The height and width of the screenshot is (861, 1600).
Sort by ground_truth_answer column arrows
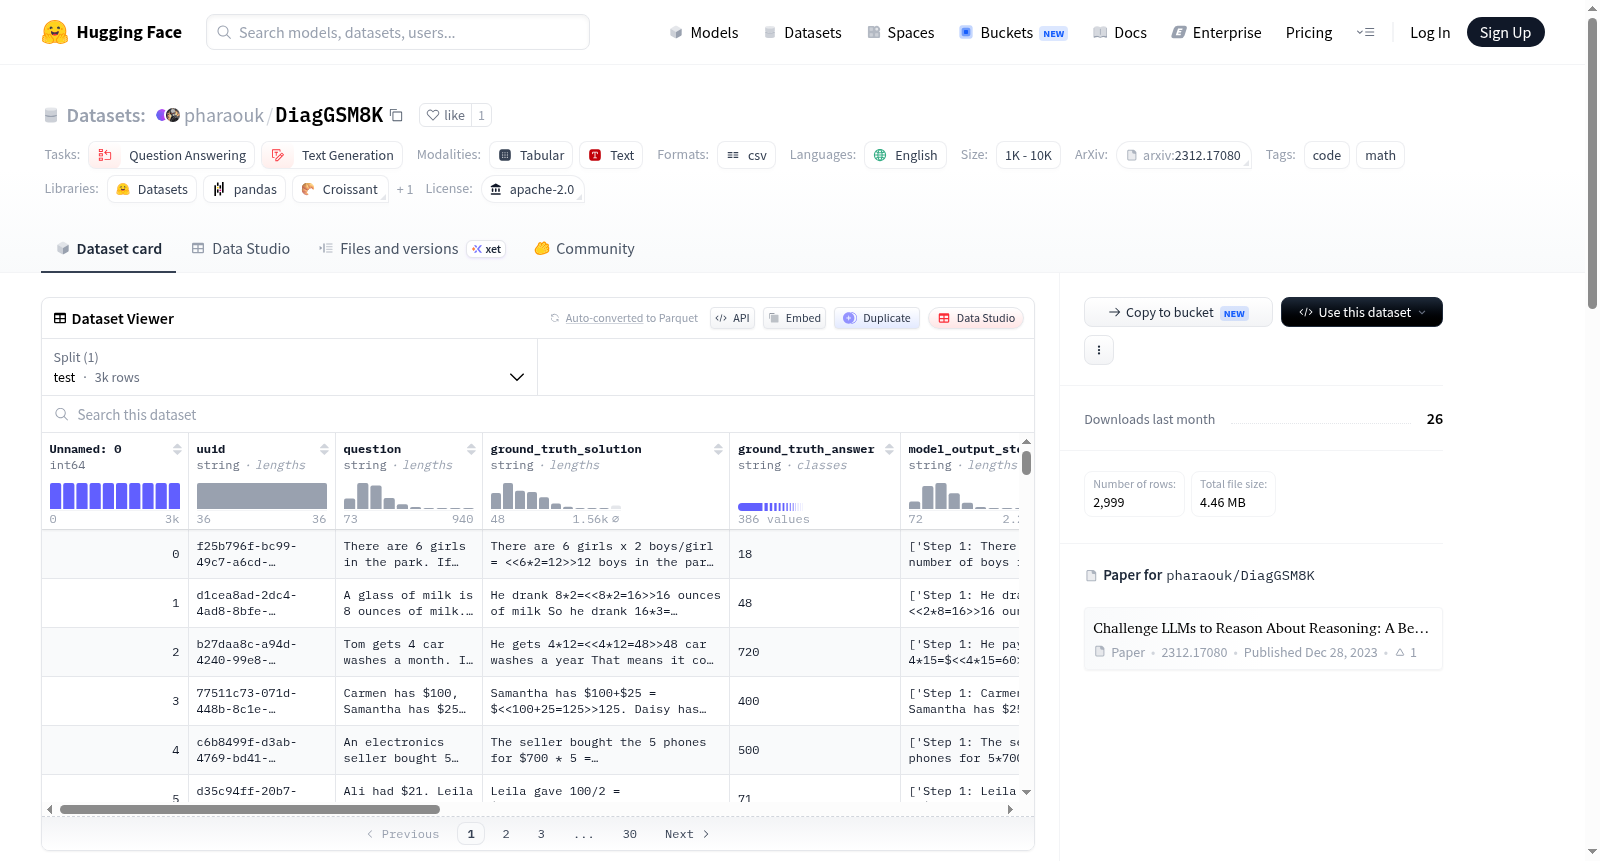[x=889, y=449]
